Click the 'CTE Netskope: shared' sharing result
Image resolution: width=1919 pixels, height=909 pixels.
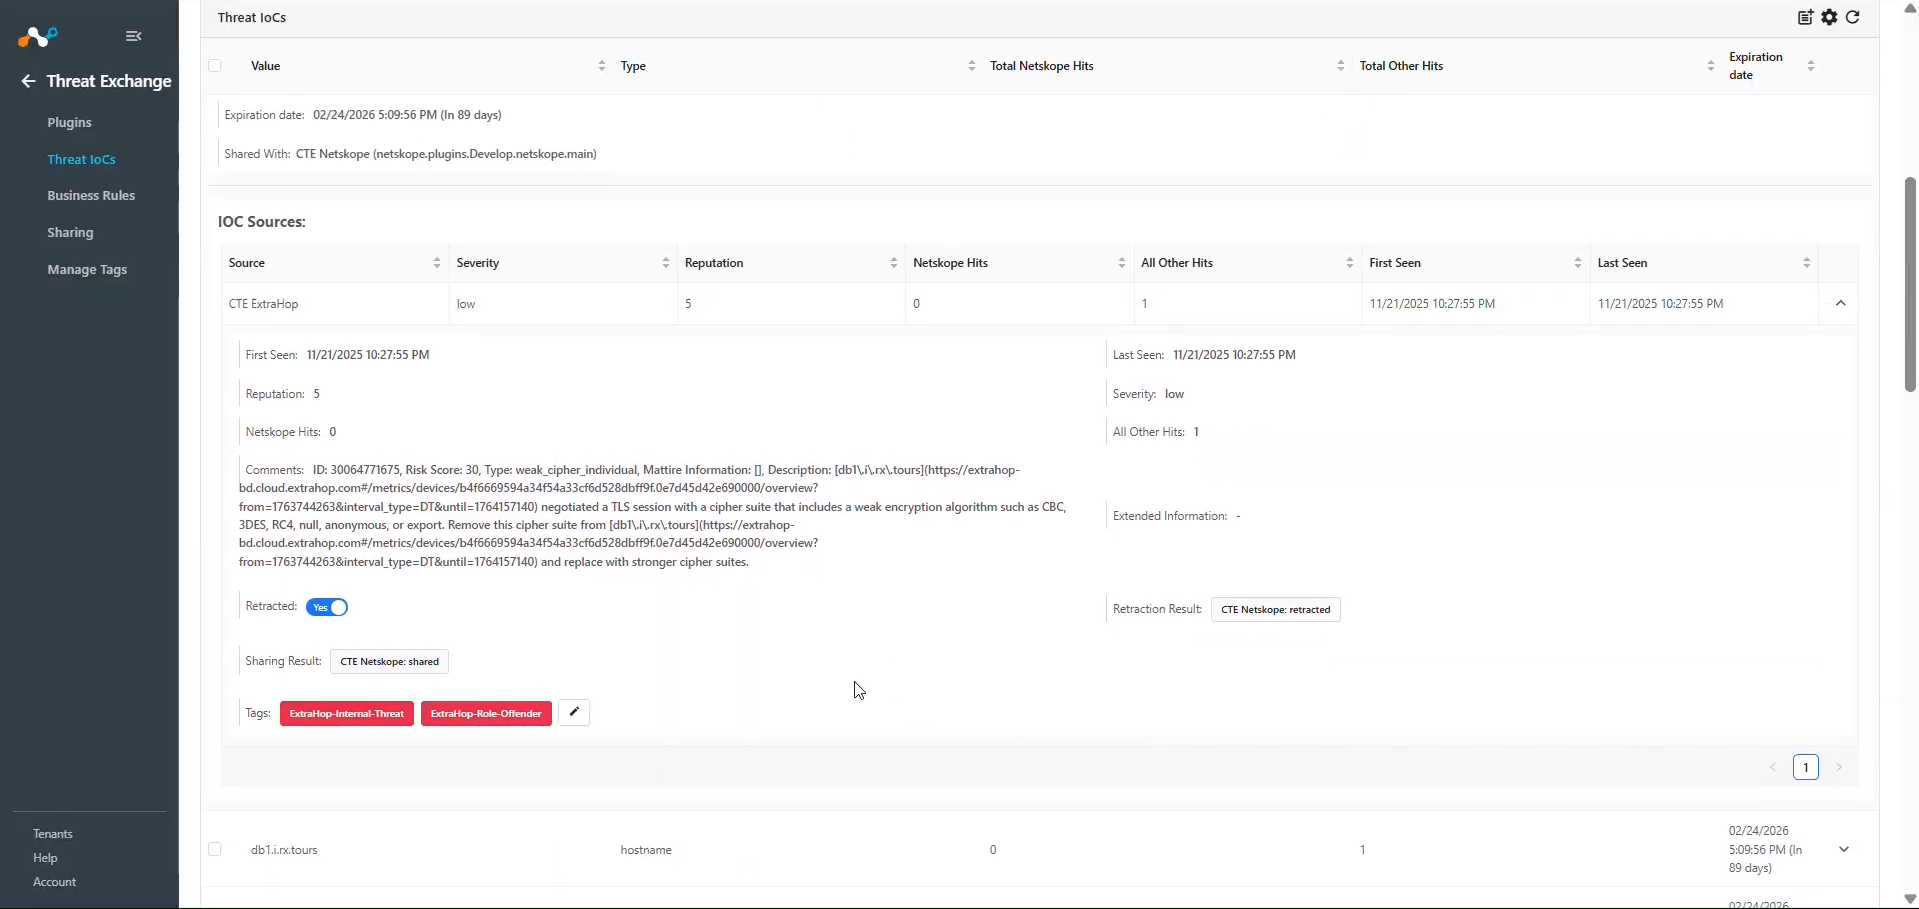point(390,662)
